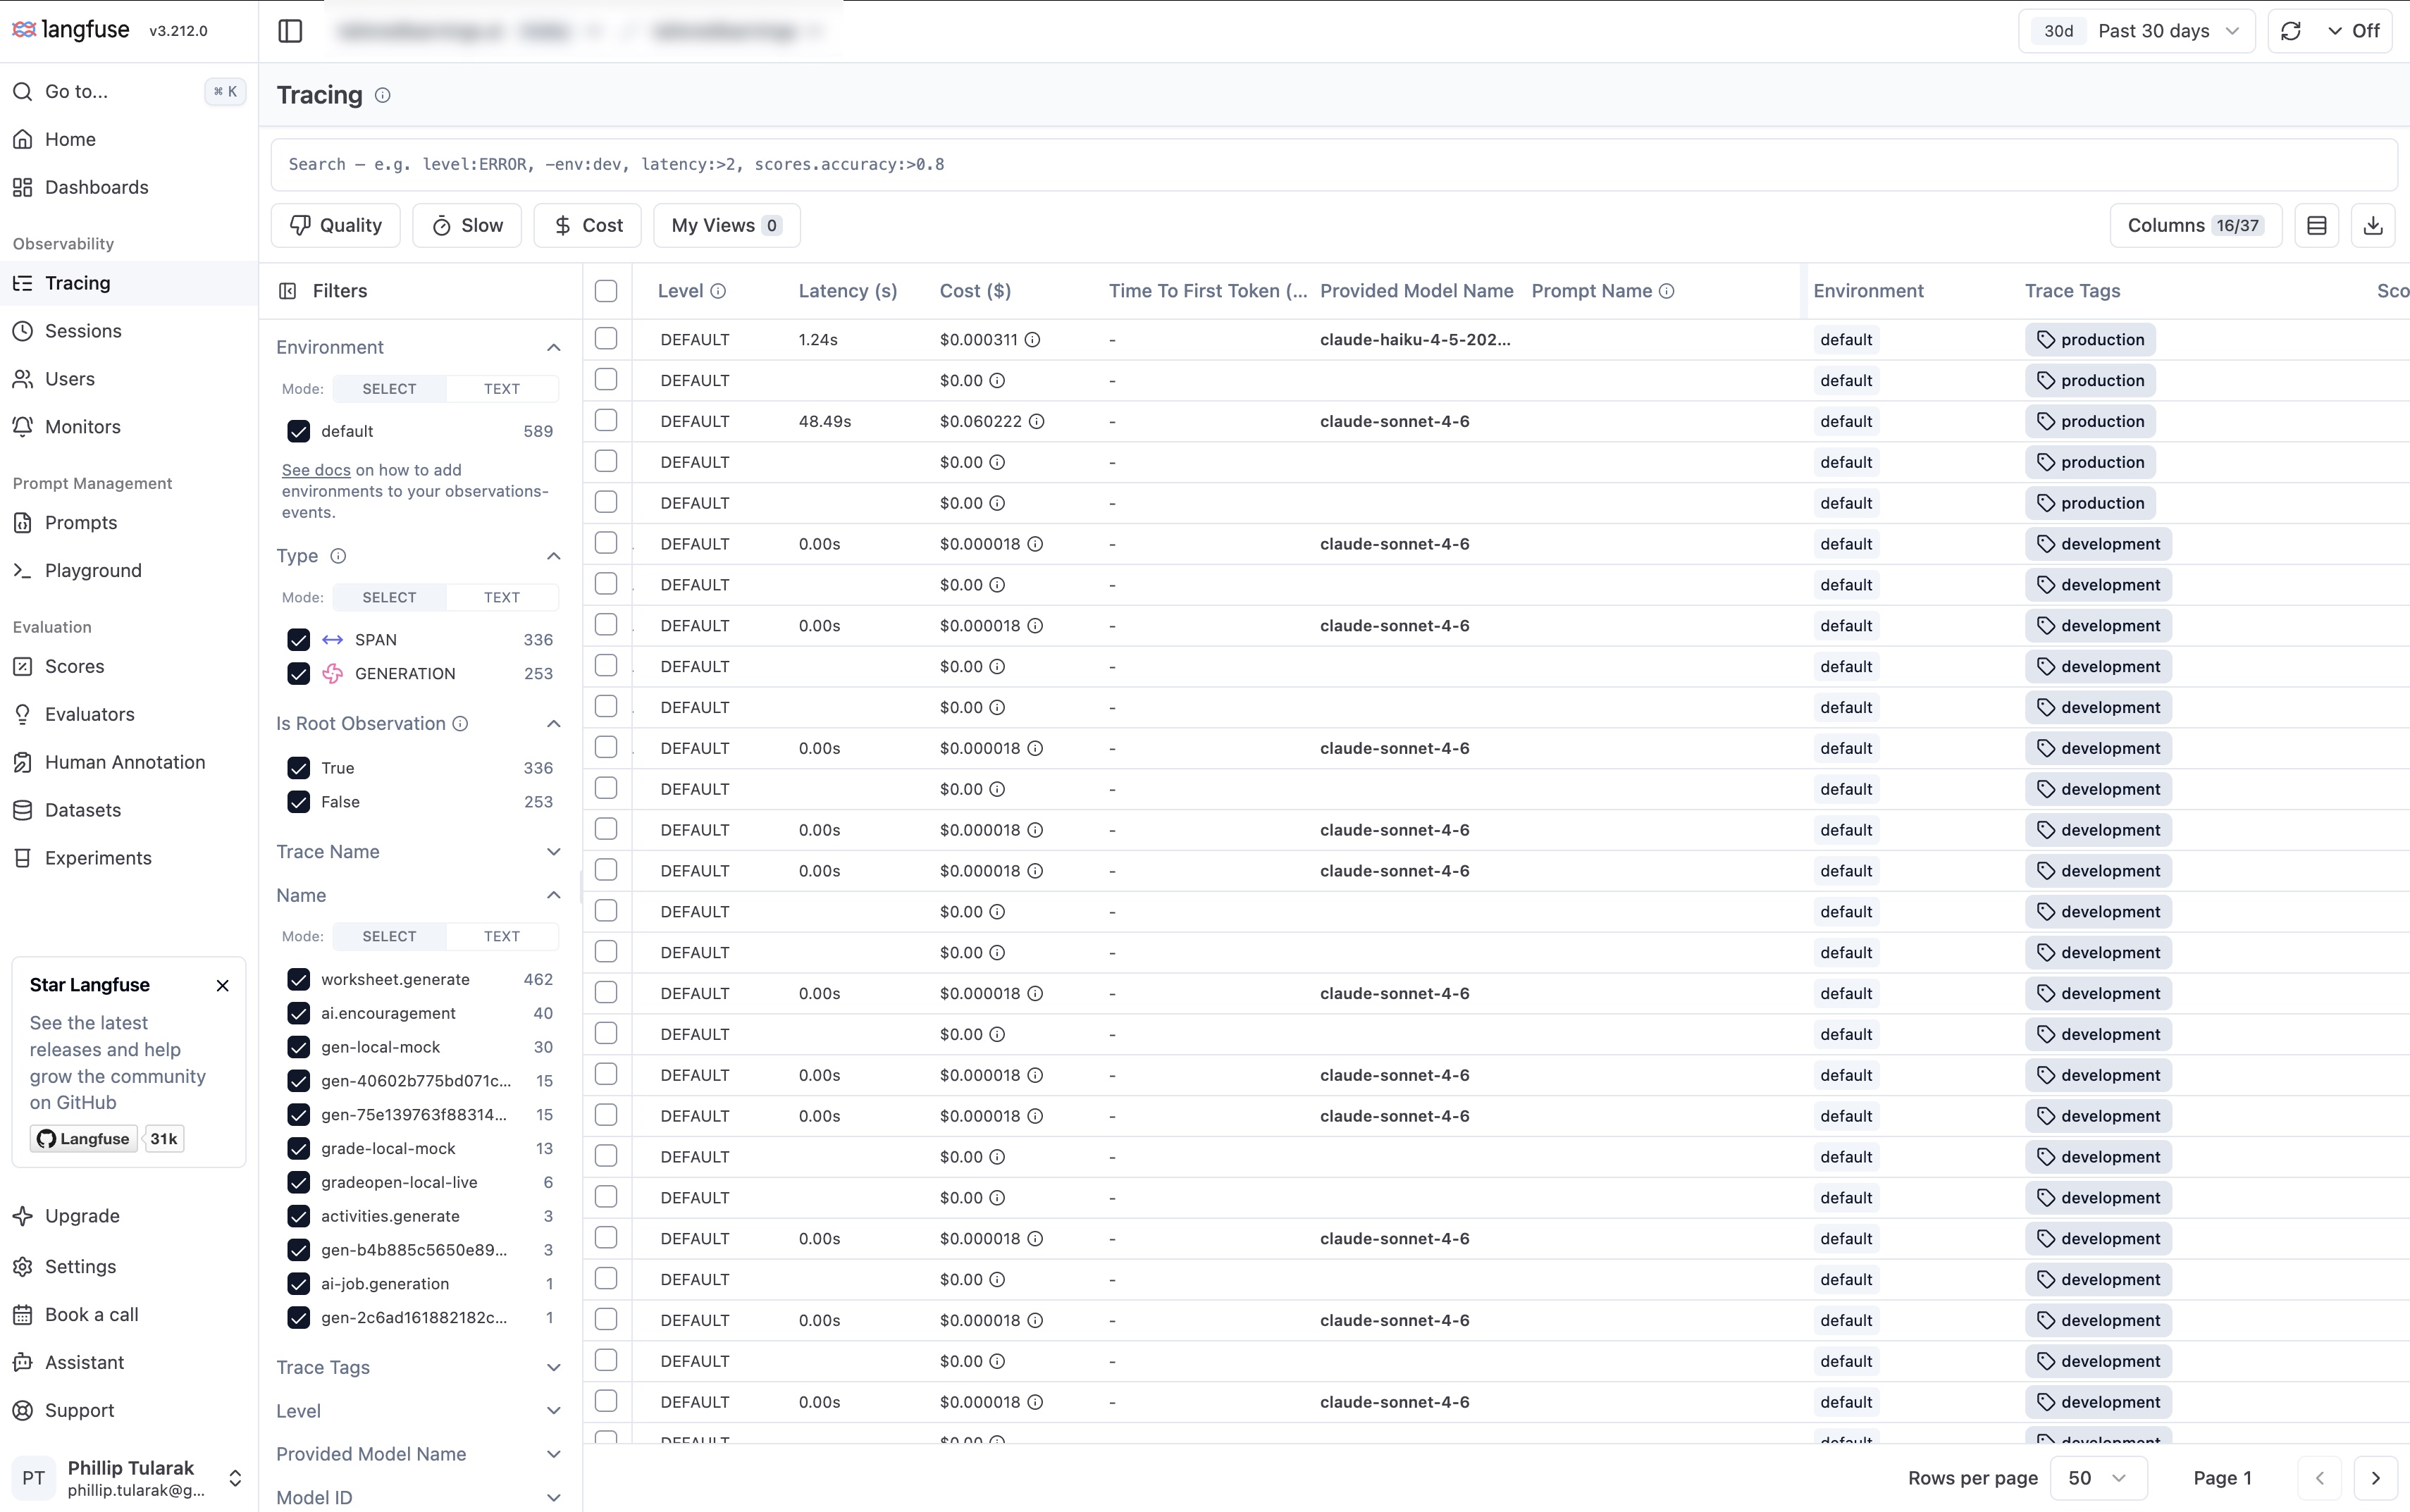2410x1512 pixels.
Task: Select the claude-haiku-4-5 row checkbox
Action: (606, 339)
